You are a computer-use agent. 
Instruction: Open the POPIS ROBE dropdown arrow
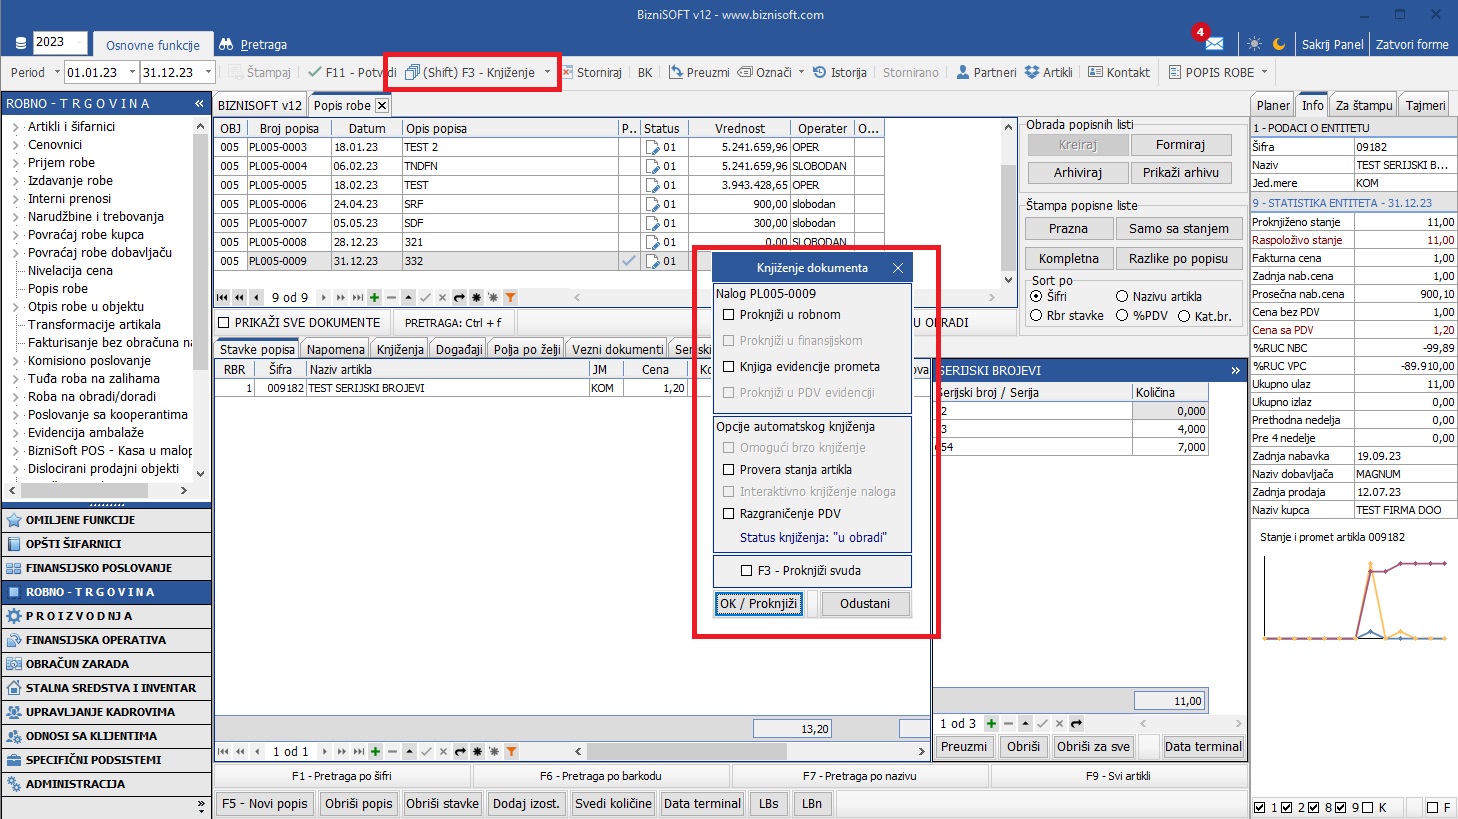(x=1264, y=73)
